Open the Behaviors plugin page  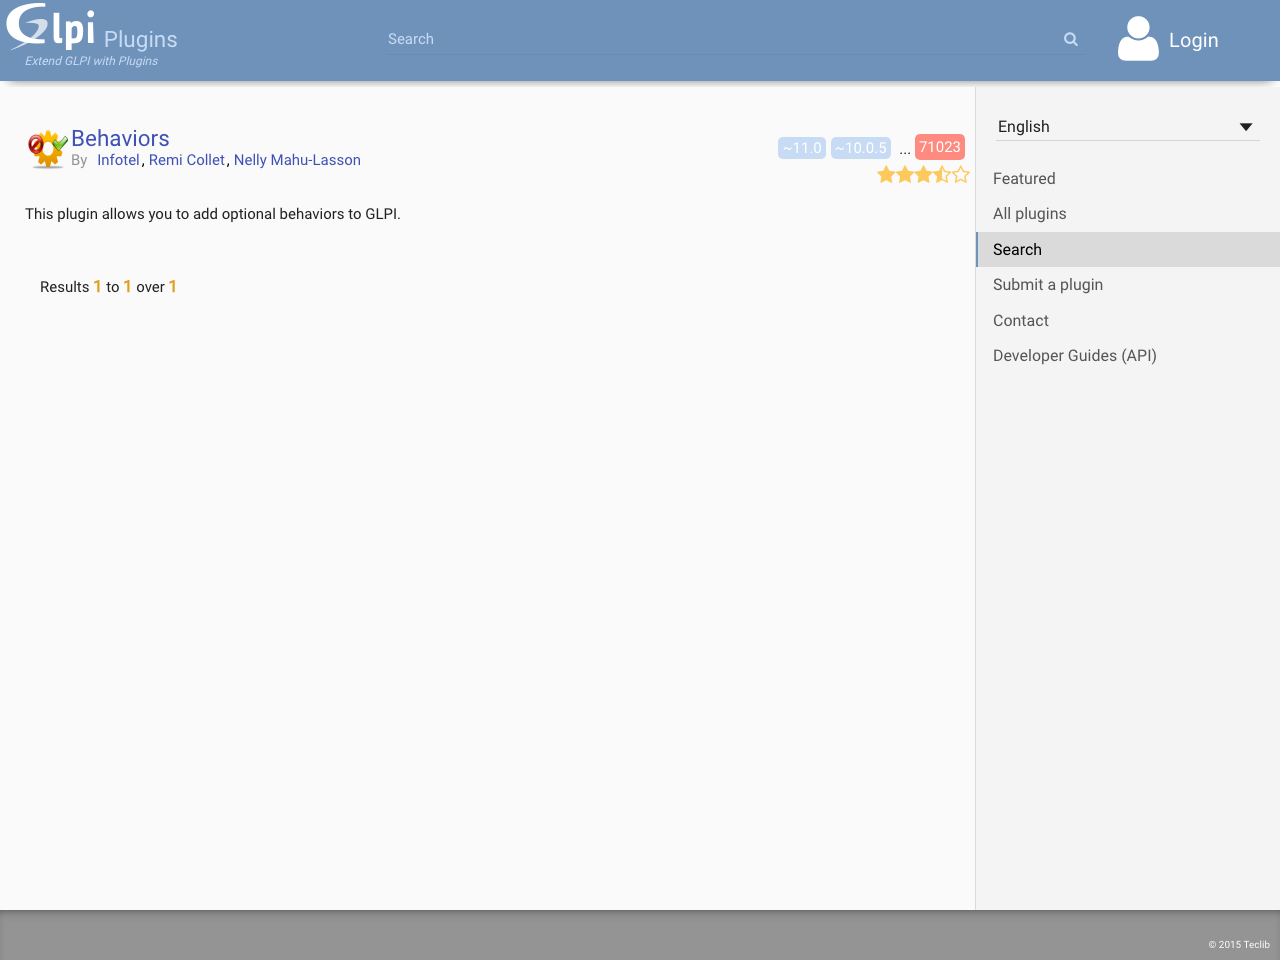coord(119,138)
